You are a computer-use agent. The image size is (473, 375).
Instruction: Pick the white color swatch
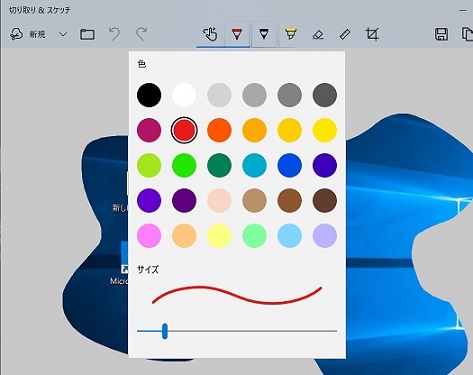tap(184, 95)
